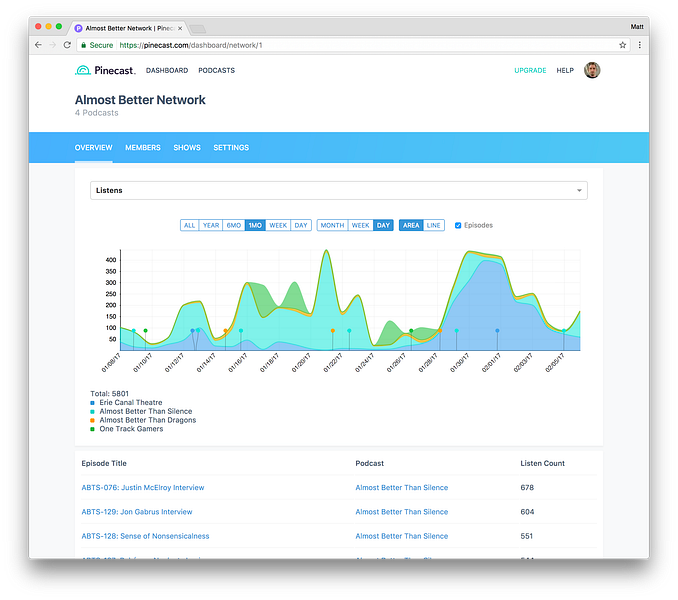Viewport: 678px width, 600px height.
Task: Click the HELP link
Action: coord(565,70)
